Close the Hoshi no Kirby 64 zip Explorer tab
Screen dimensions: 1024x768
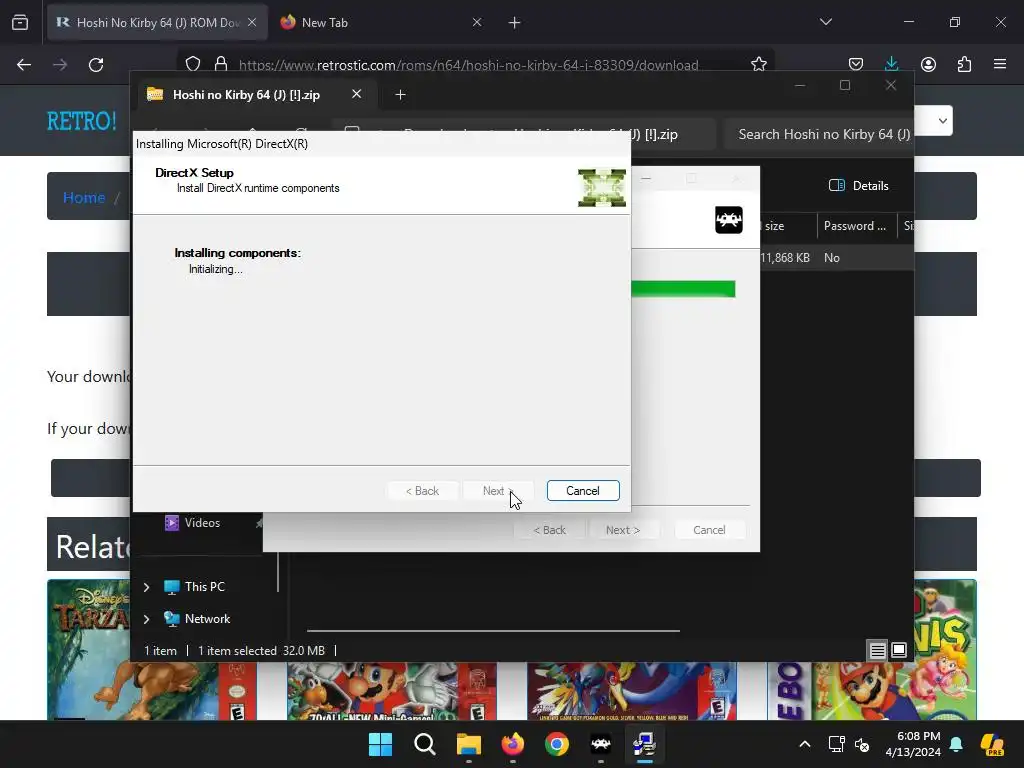pos(357,94)
